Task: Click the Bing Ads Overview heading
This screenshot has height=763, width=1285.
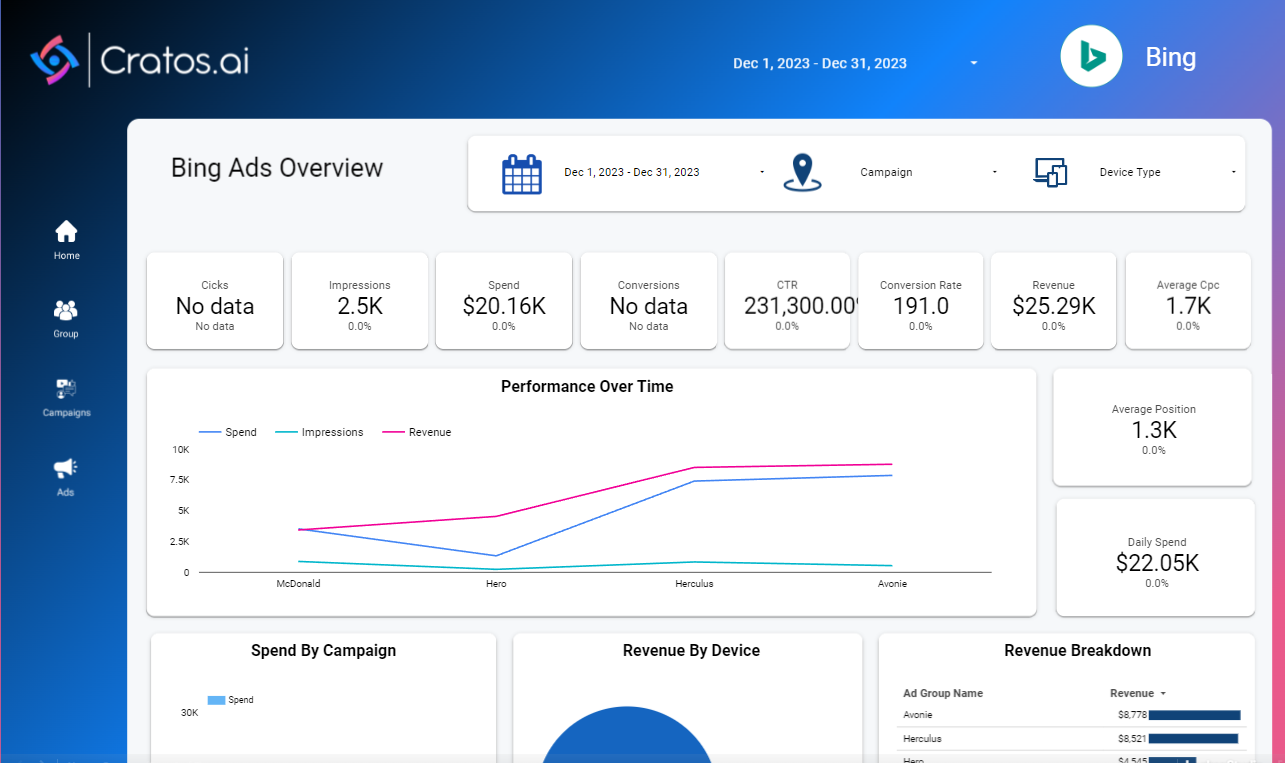Action: (x=277, y=167)
